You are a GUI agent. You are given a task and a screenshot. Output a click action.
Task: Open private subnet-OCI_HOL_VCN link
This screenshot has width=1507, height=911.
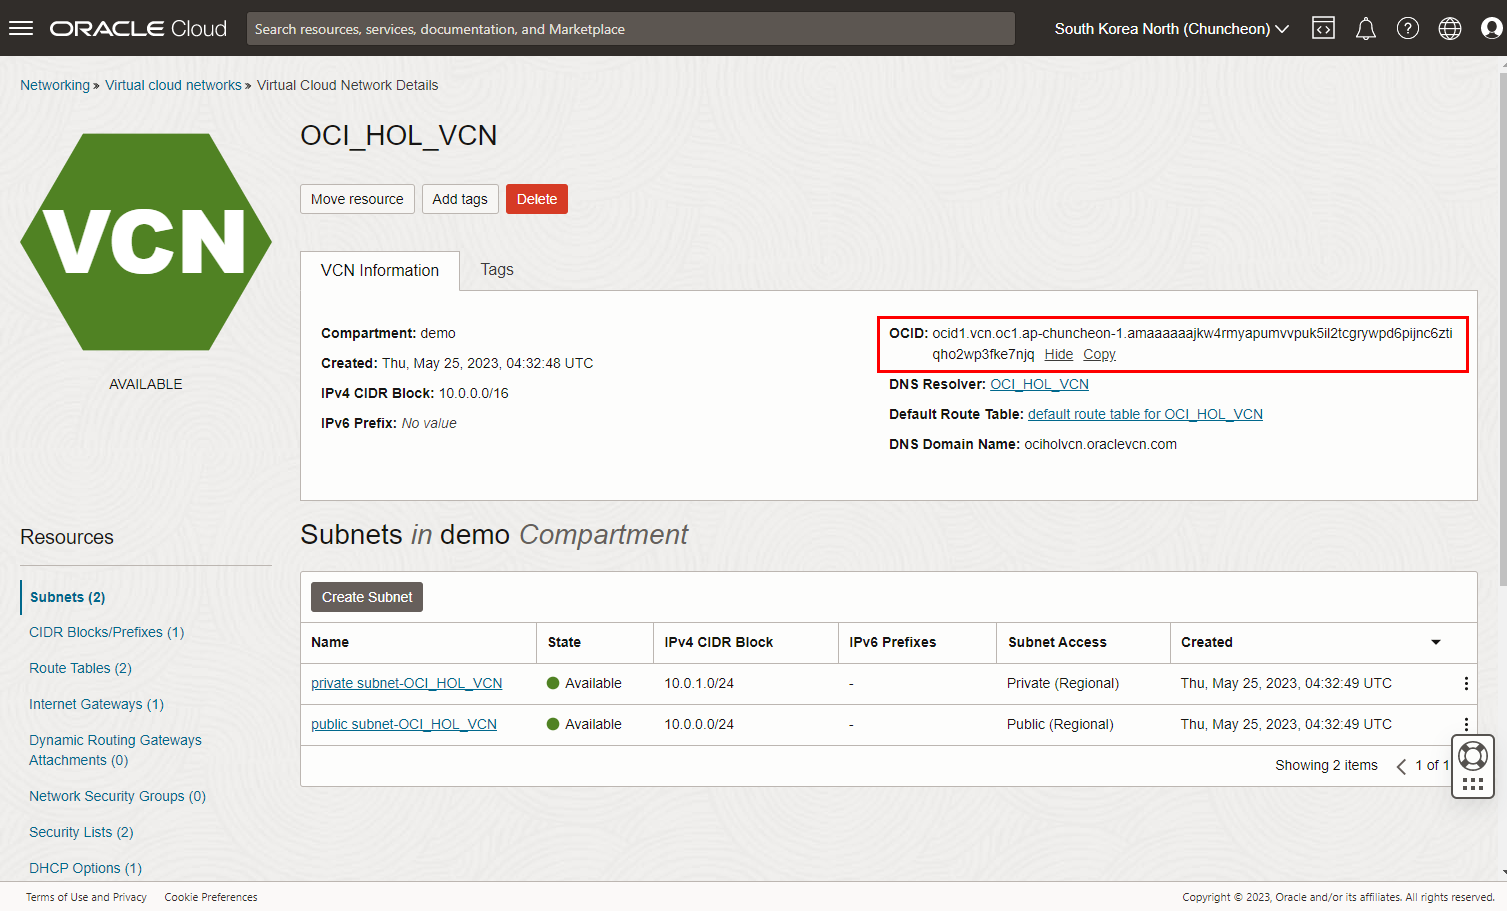point(406,683)
